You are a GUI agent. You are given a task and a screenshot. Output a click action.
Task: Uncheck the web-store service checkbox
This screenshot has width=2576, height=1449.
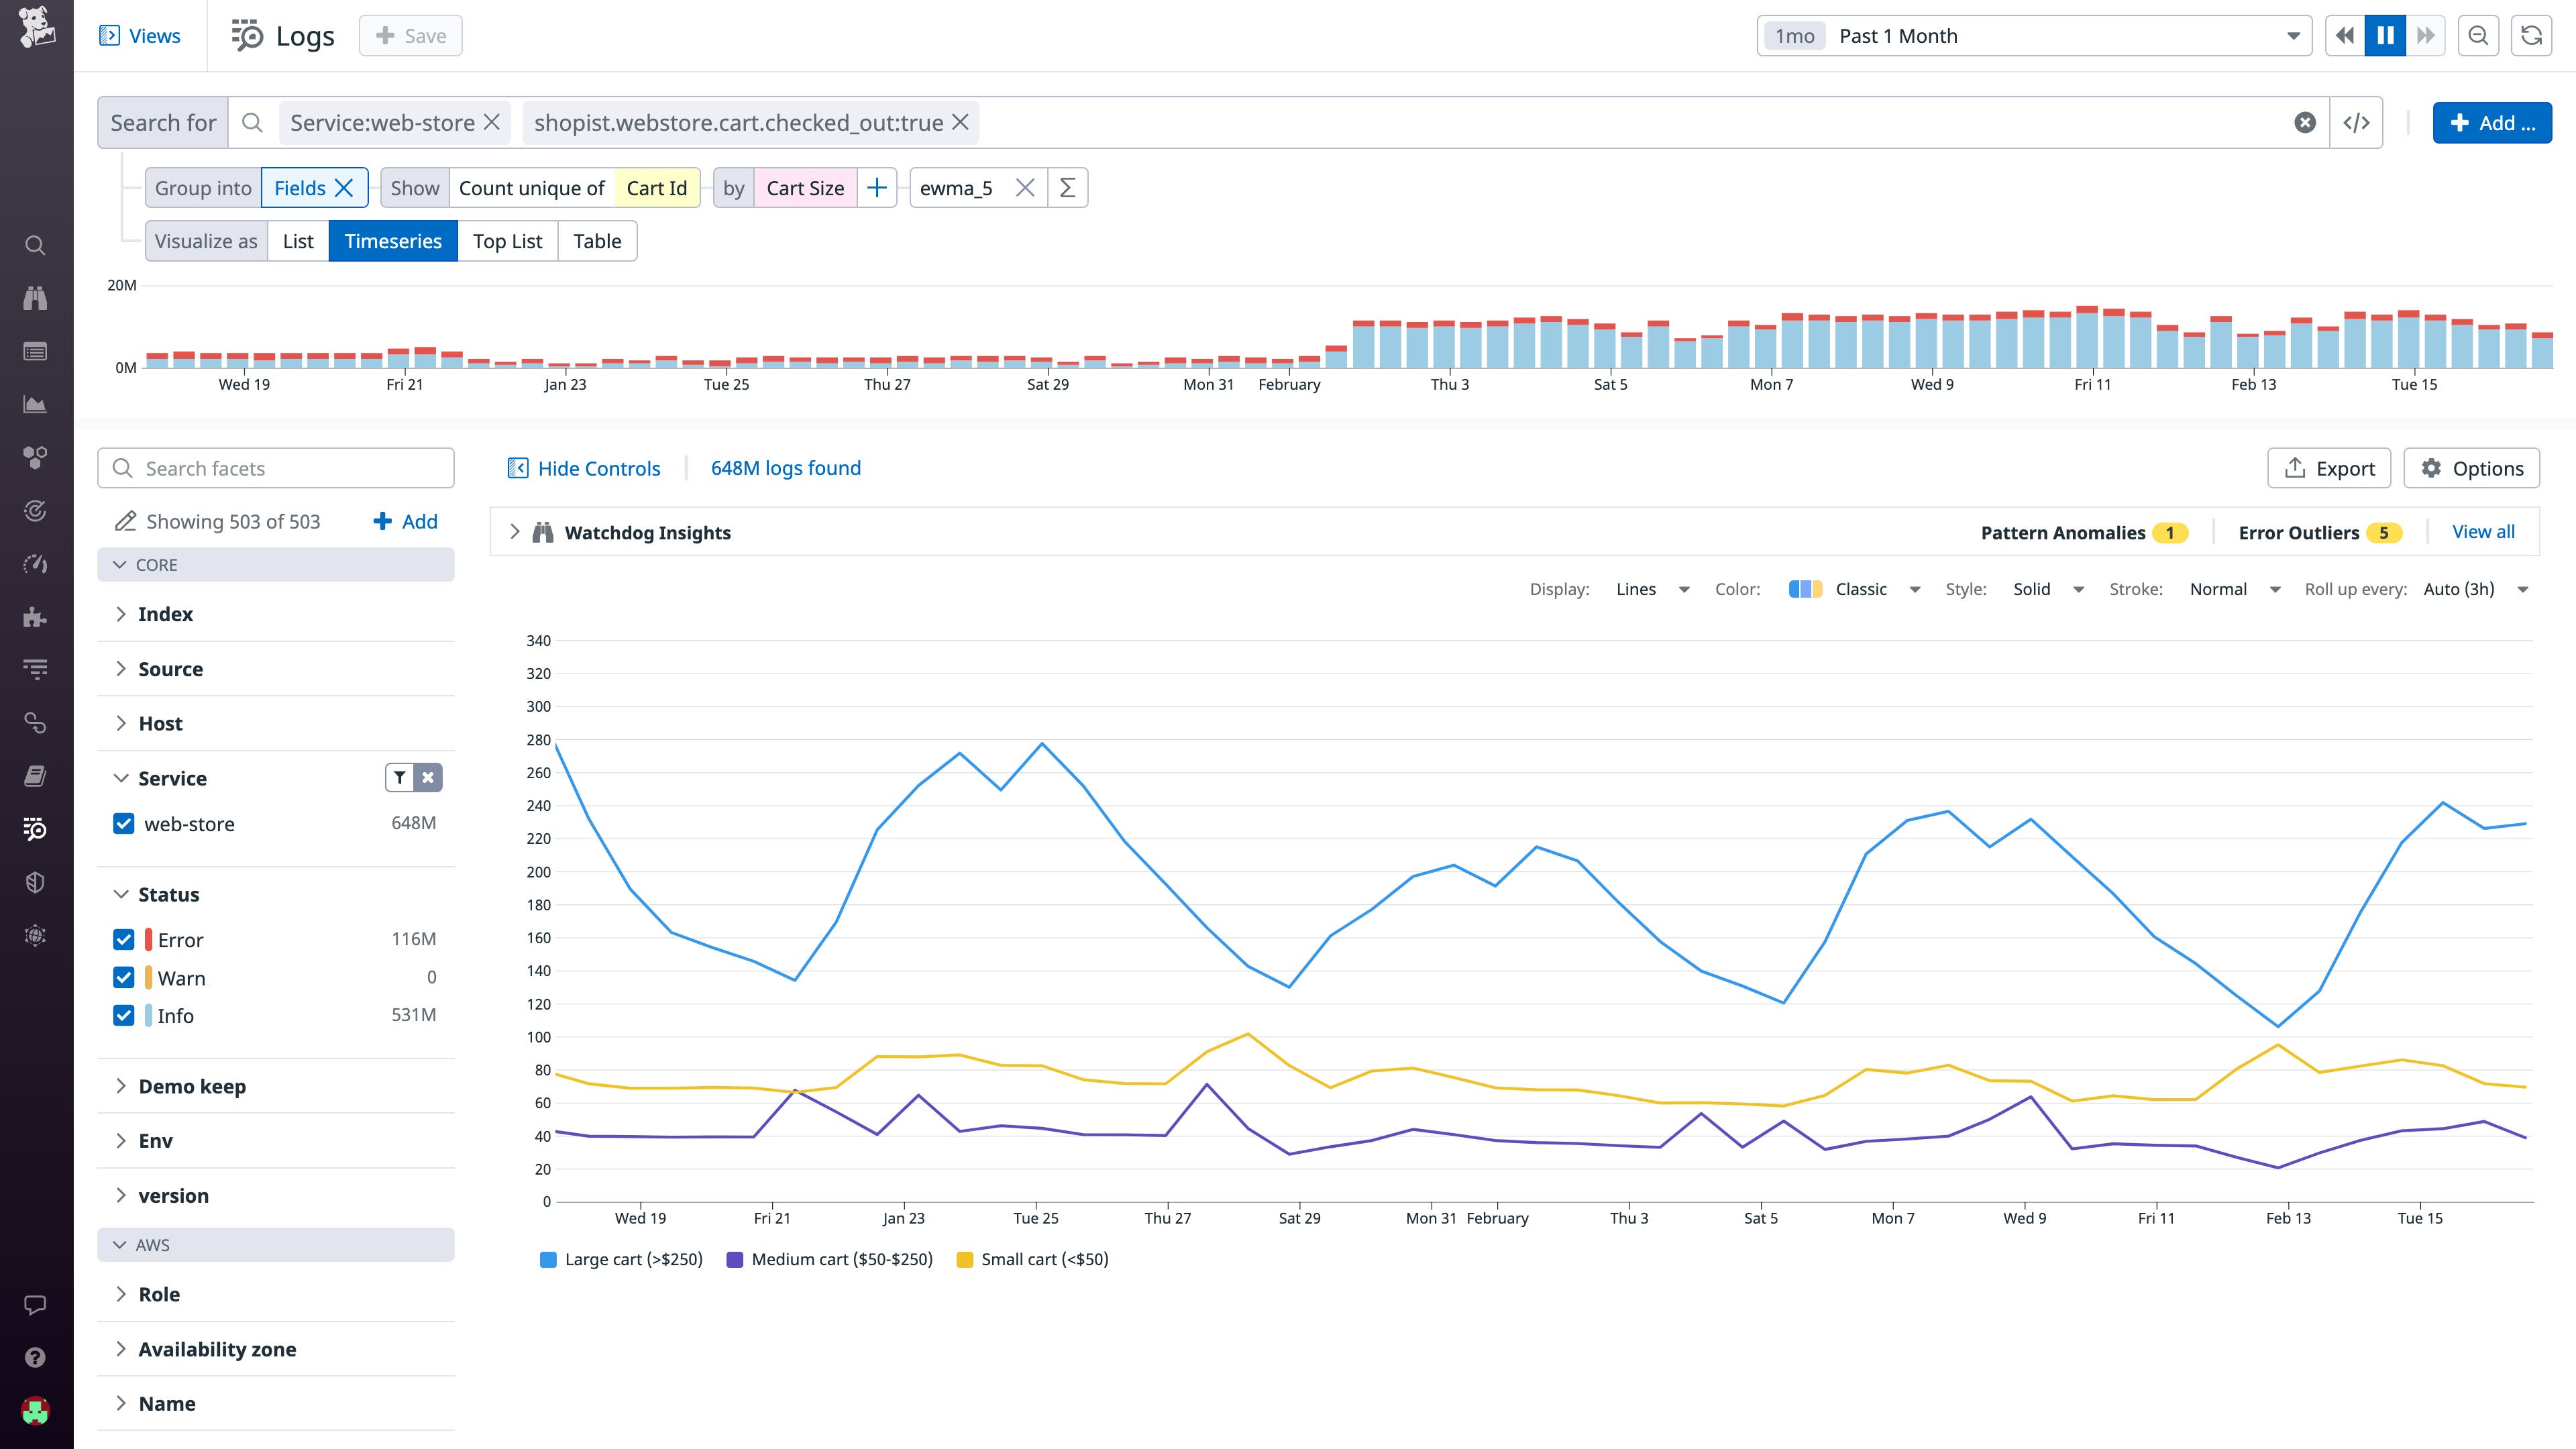tap(123, 824)
